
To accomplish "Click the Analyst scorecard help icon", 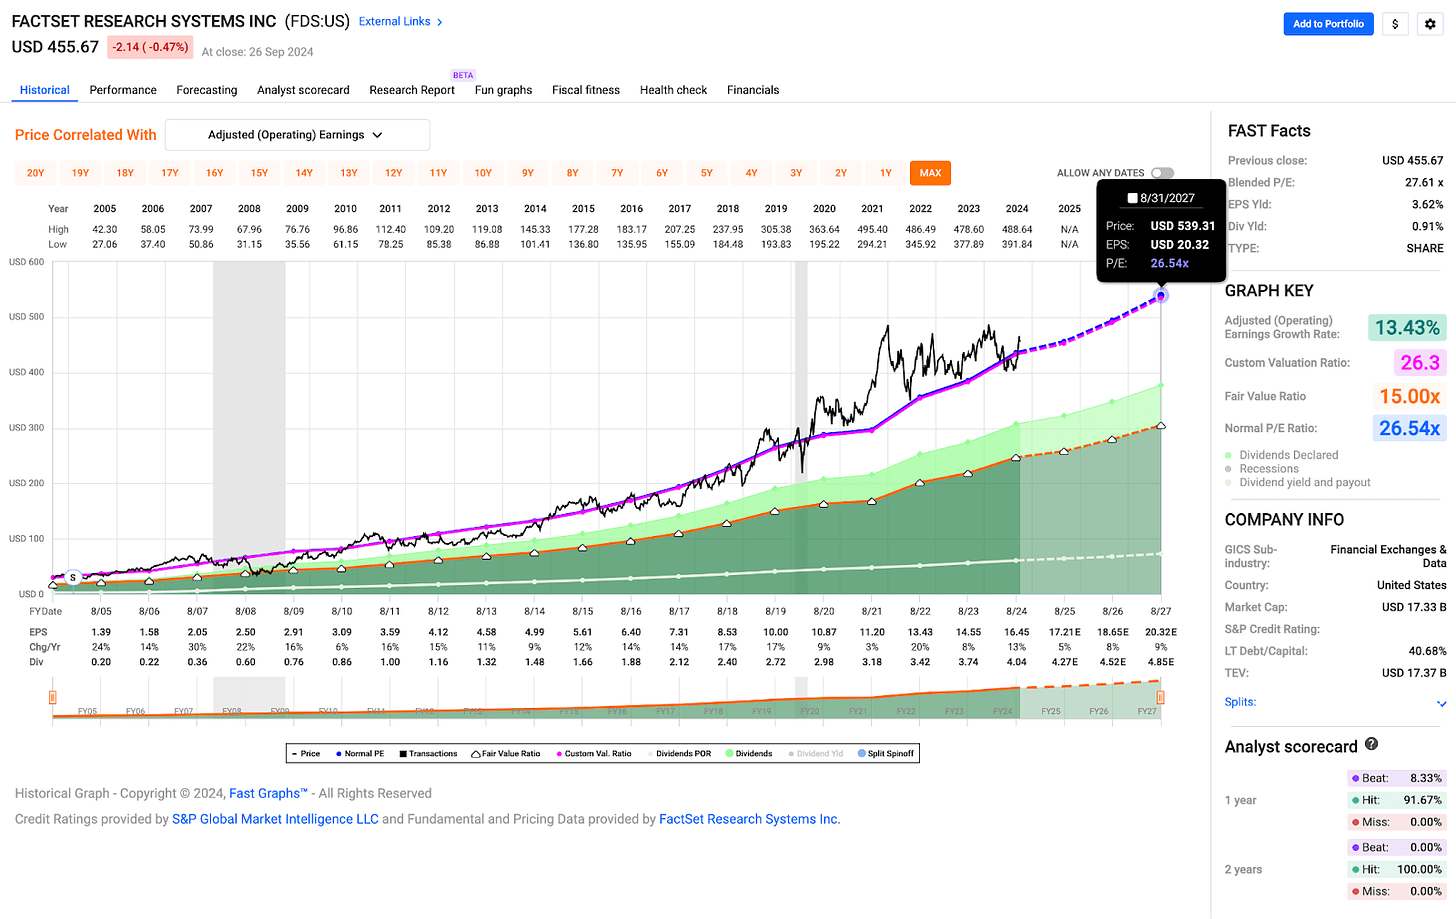I will 1371,744.
